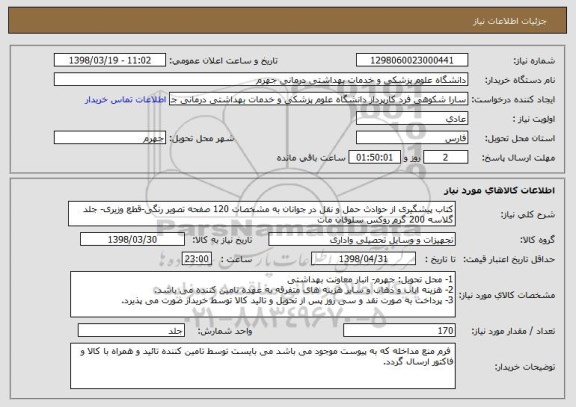Viewport: 576px width, 407px height.
Task: Click the تاریخ و ساعت اعلان عمومی label
Action: [x=223, y=61]
